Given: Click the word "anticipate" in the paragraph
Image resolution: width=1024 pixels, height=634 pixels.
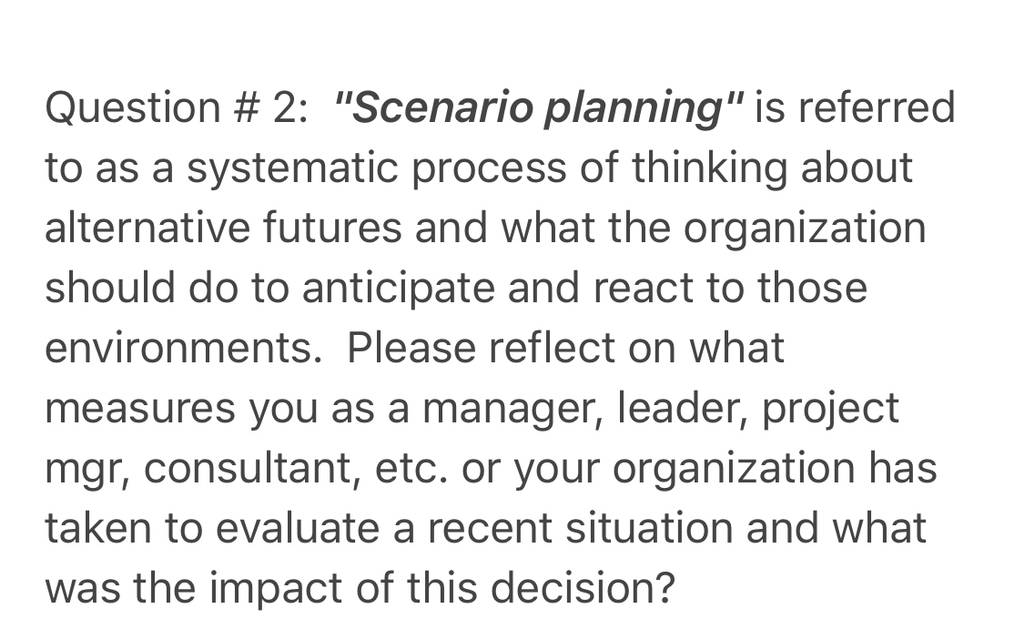Looking at the screenshot, I should coord(398,289).
